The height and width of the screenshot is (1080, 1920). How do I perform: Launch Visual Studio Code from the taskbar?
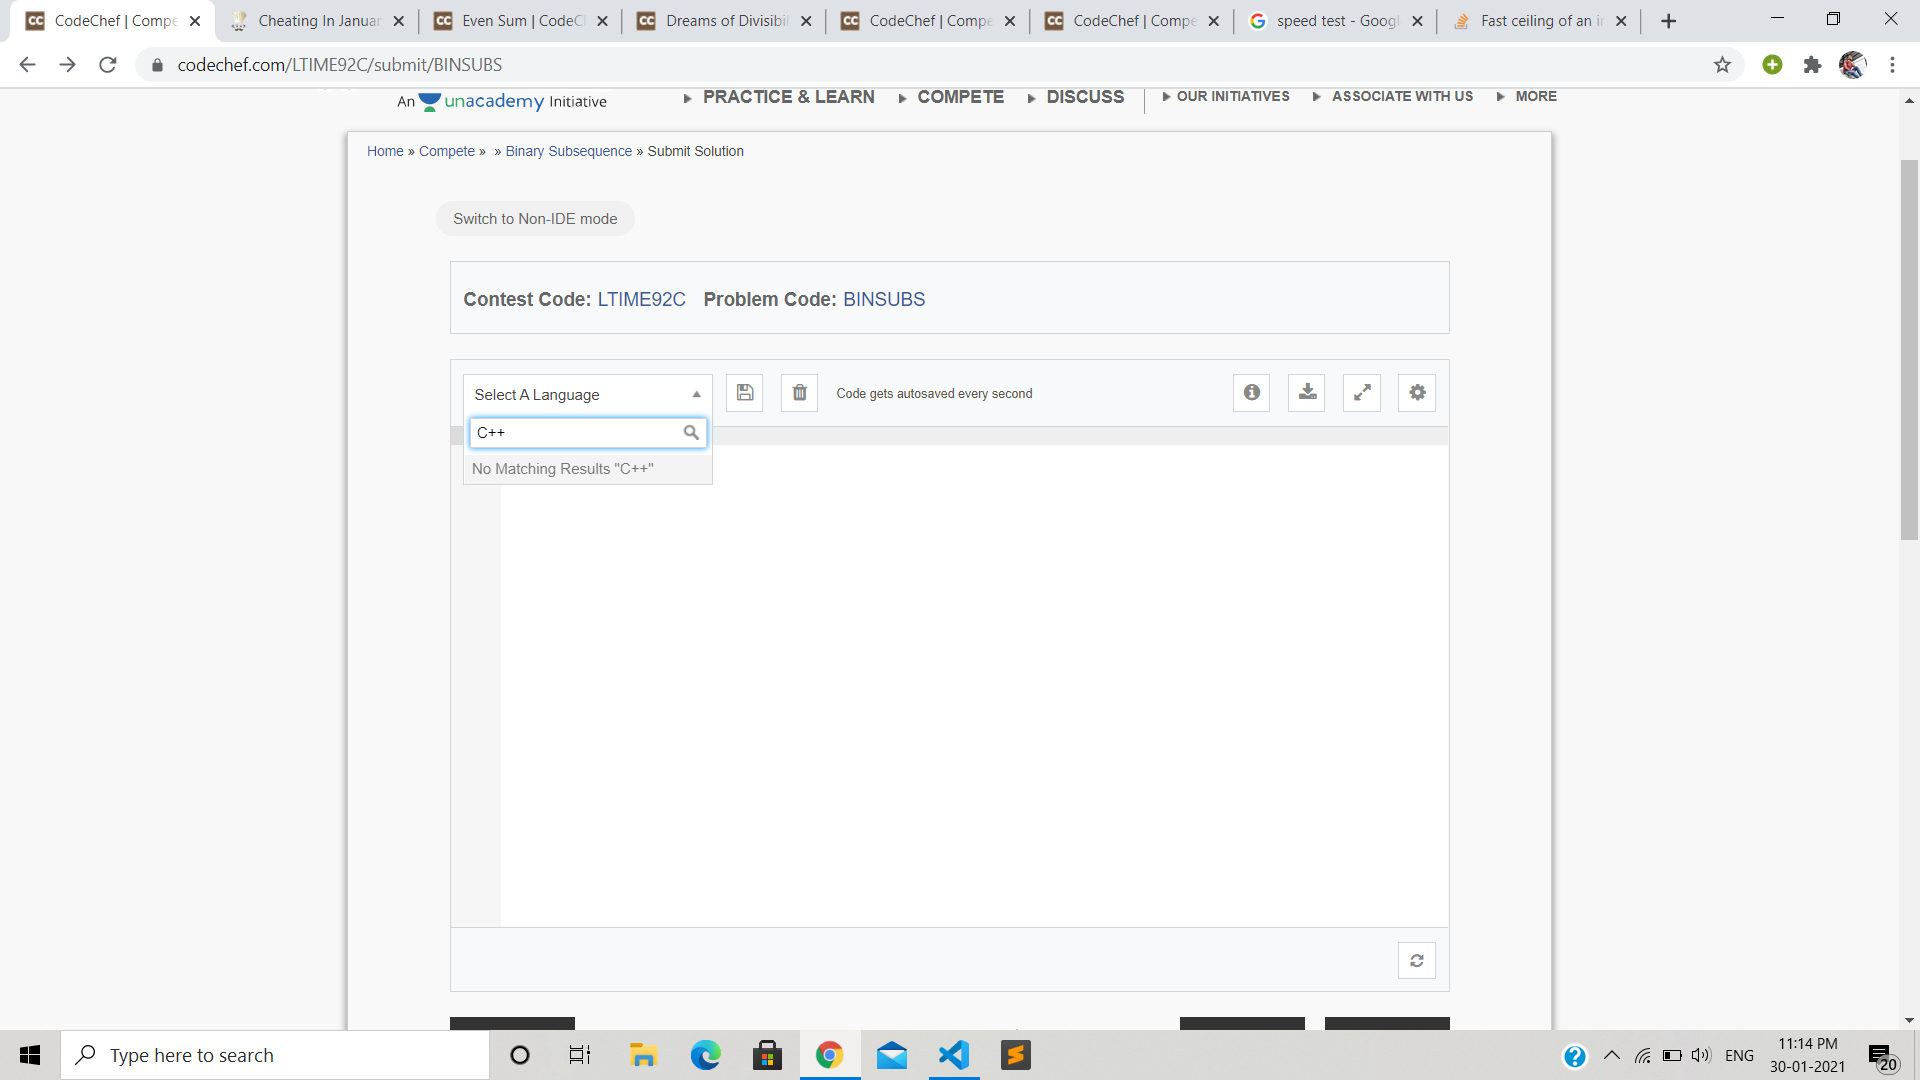pos(954,1055)
